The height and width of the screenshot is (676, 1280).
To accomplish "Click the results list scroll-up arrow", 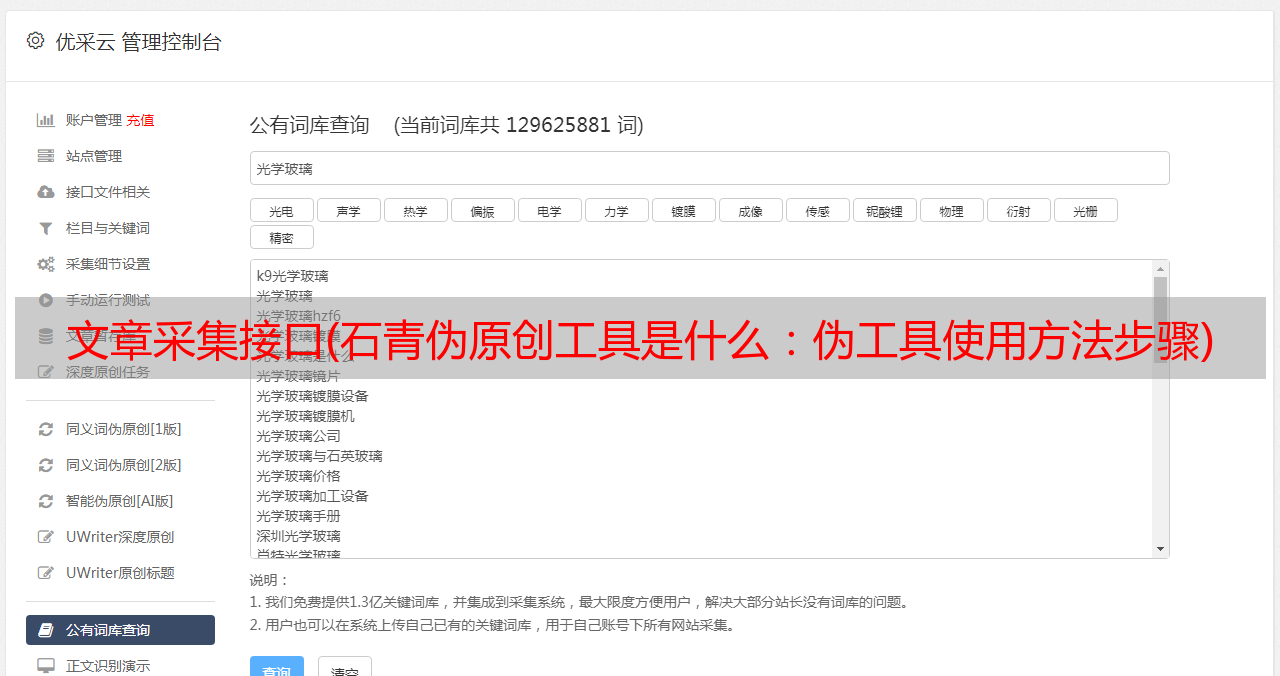I will click(x=1160, y=269).
